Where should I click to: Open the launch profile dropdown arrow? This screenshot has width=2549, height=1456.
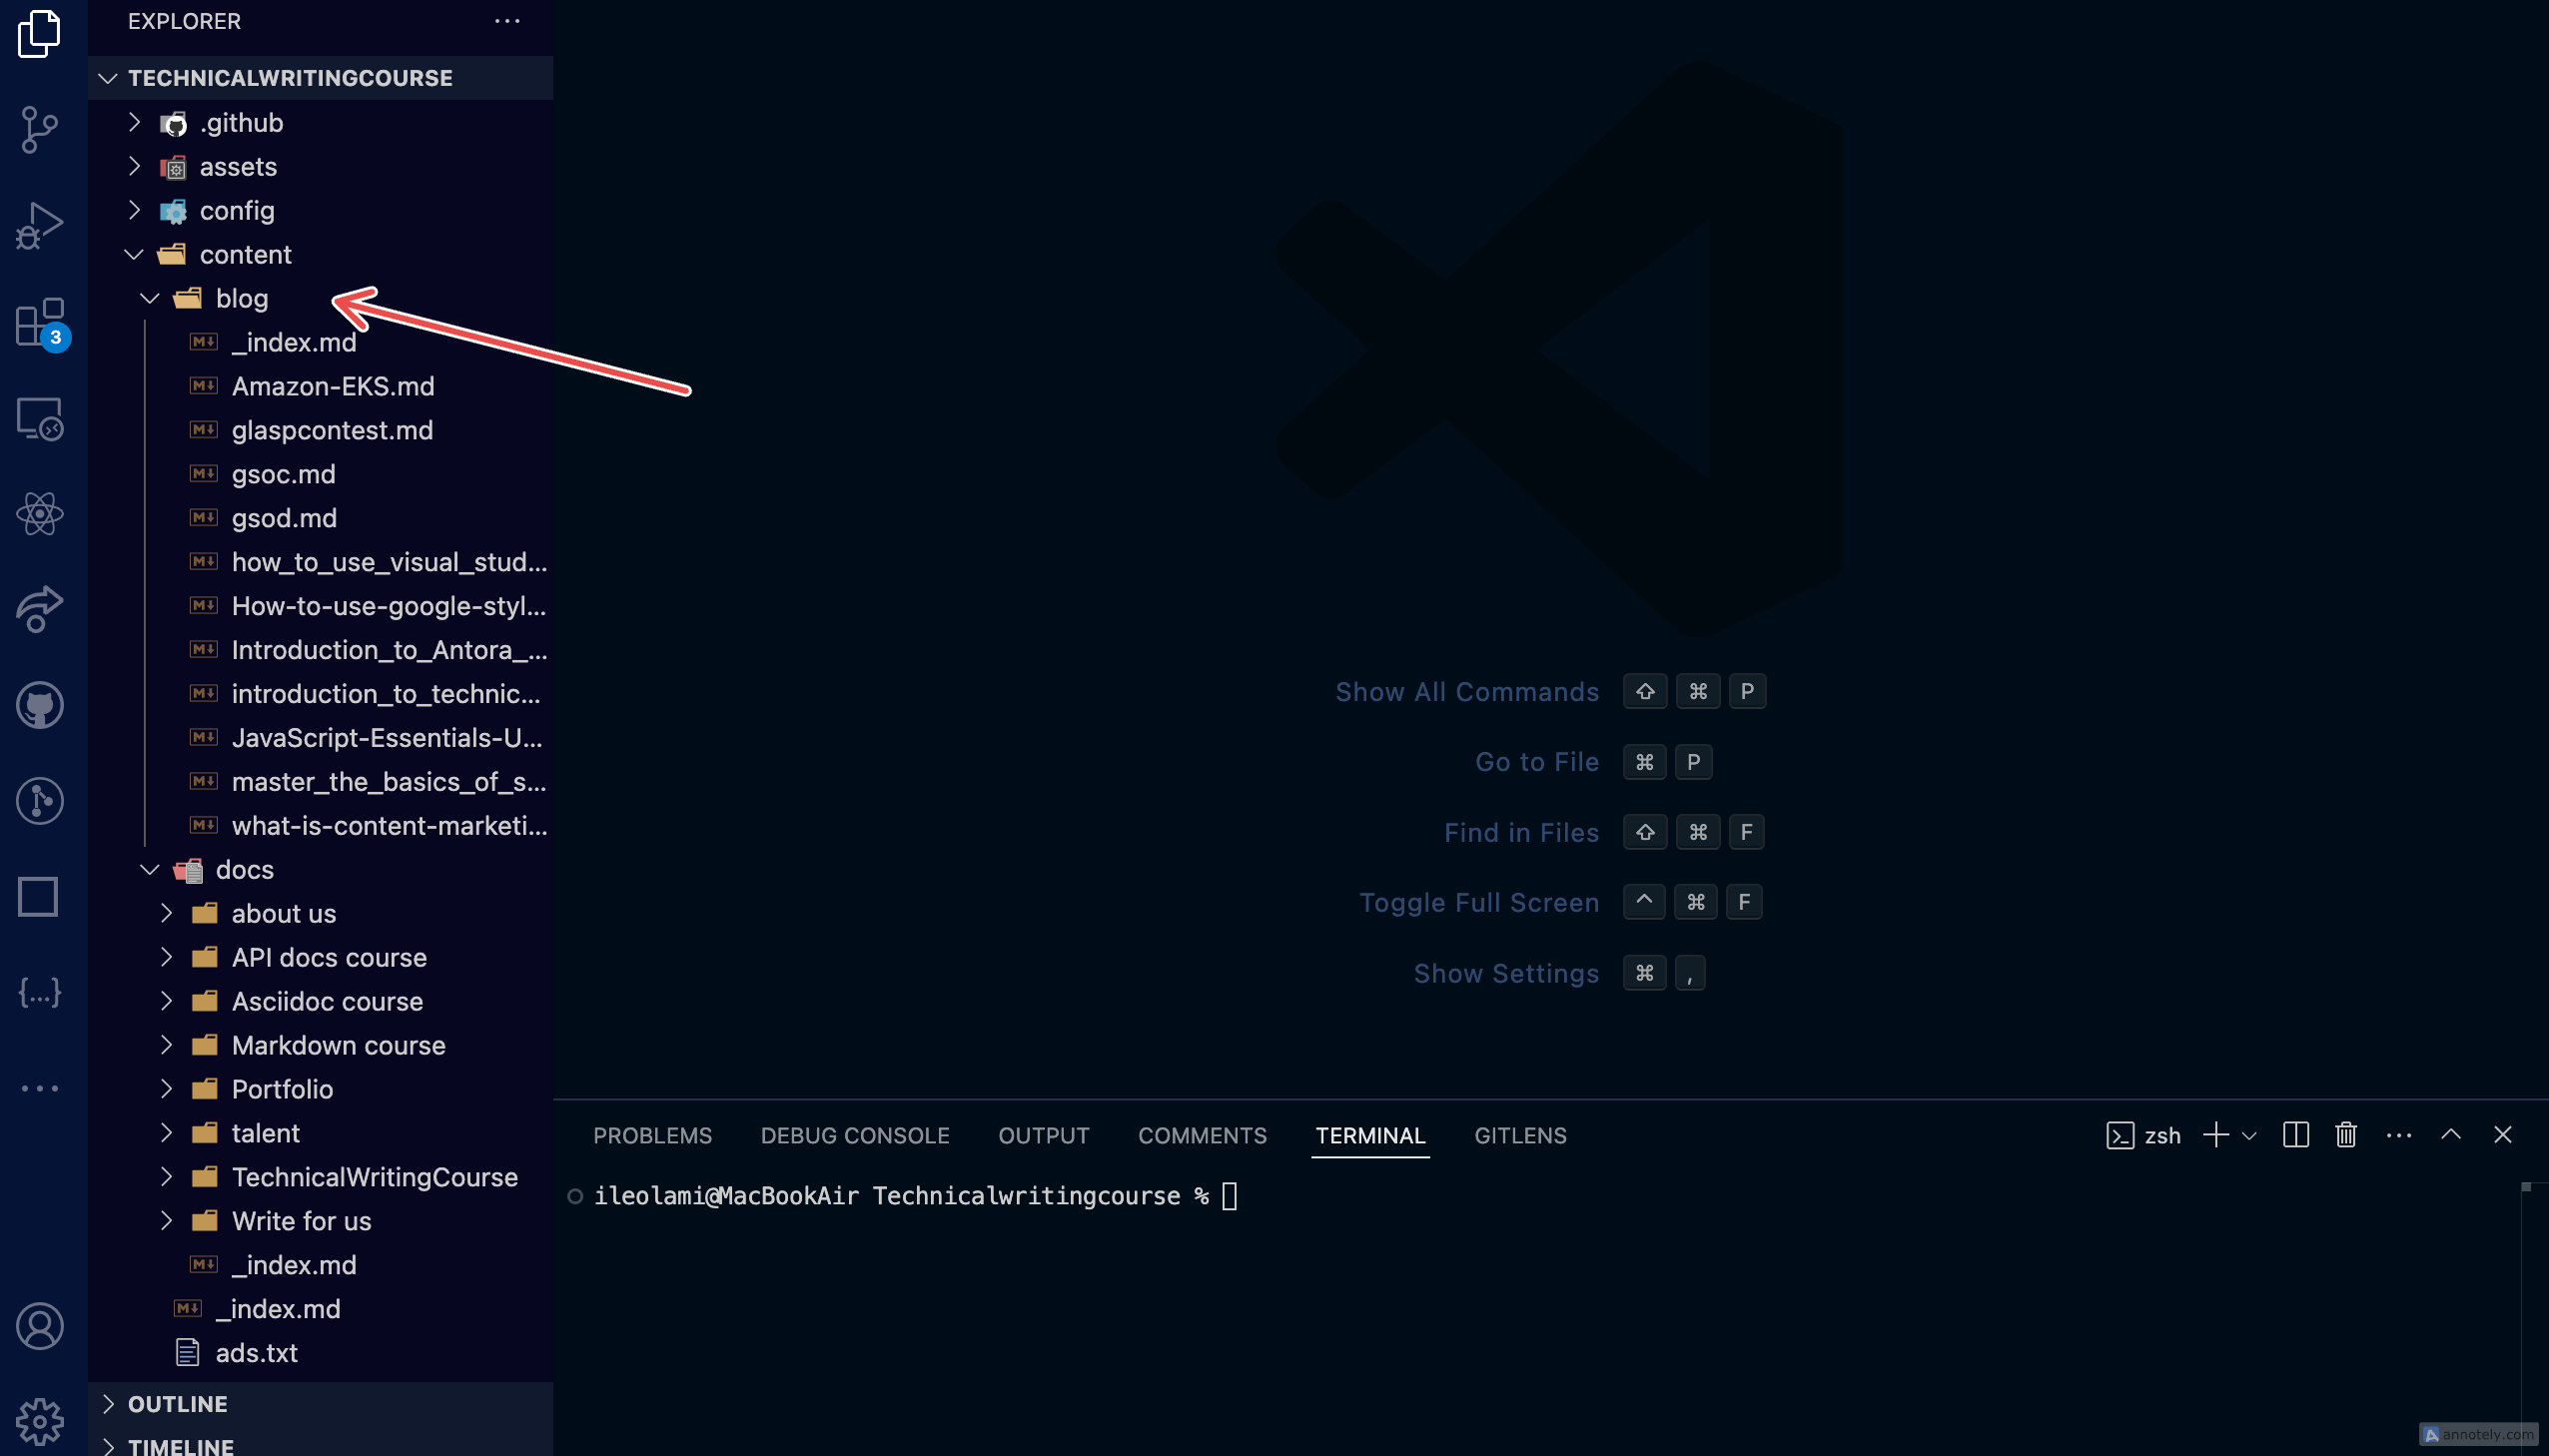tap(2249, 1135)
